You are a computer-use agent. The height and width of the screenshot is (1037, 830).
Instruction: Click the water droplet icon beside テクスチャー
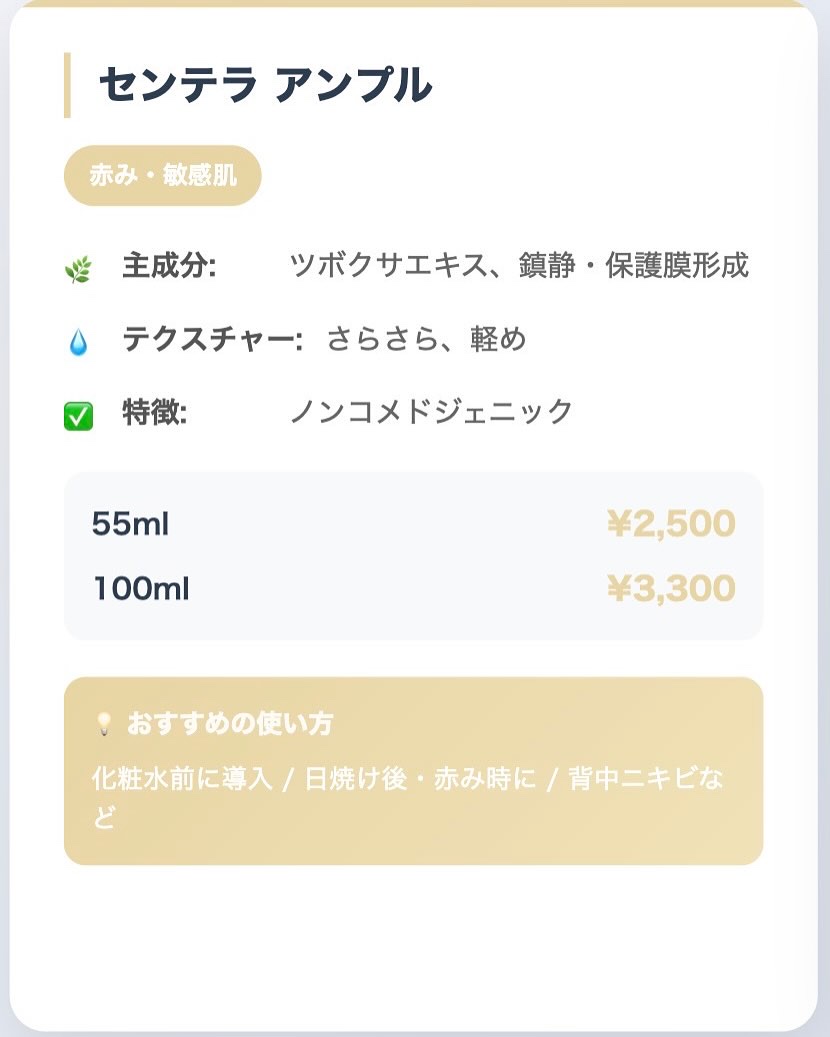pyautogui.click(x=78, y=344)
